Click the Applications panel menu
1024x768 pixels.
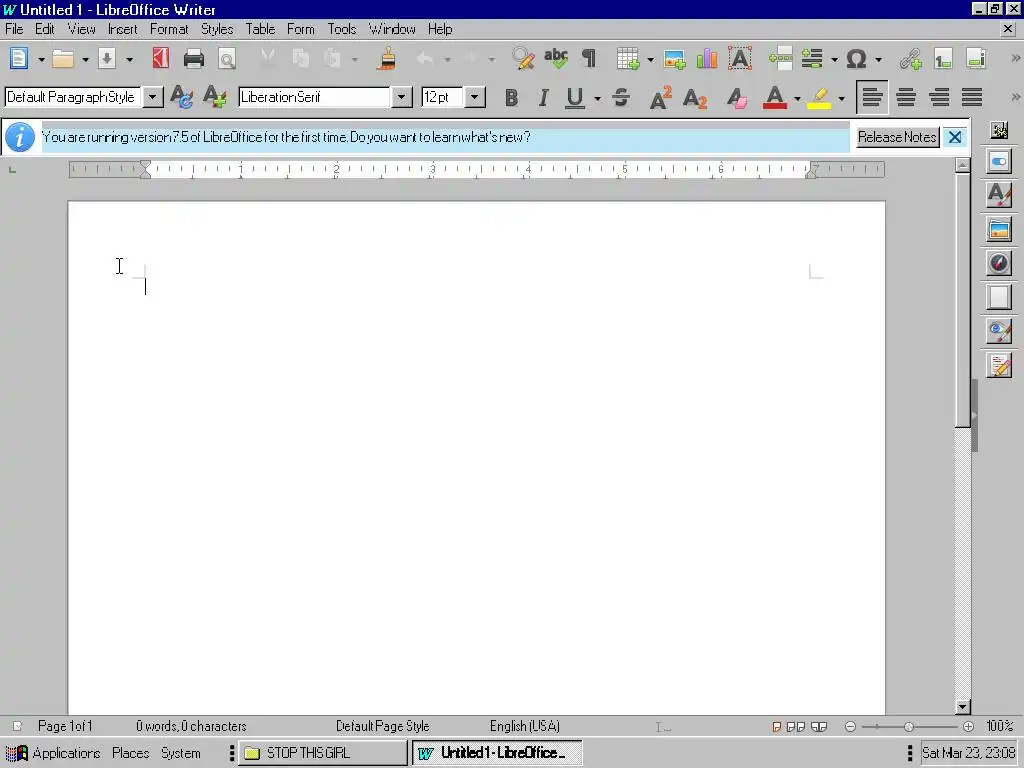pyautogui.click(x=54, y=753)
